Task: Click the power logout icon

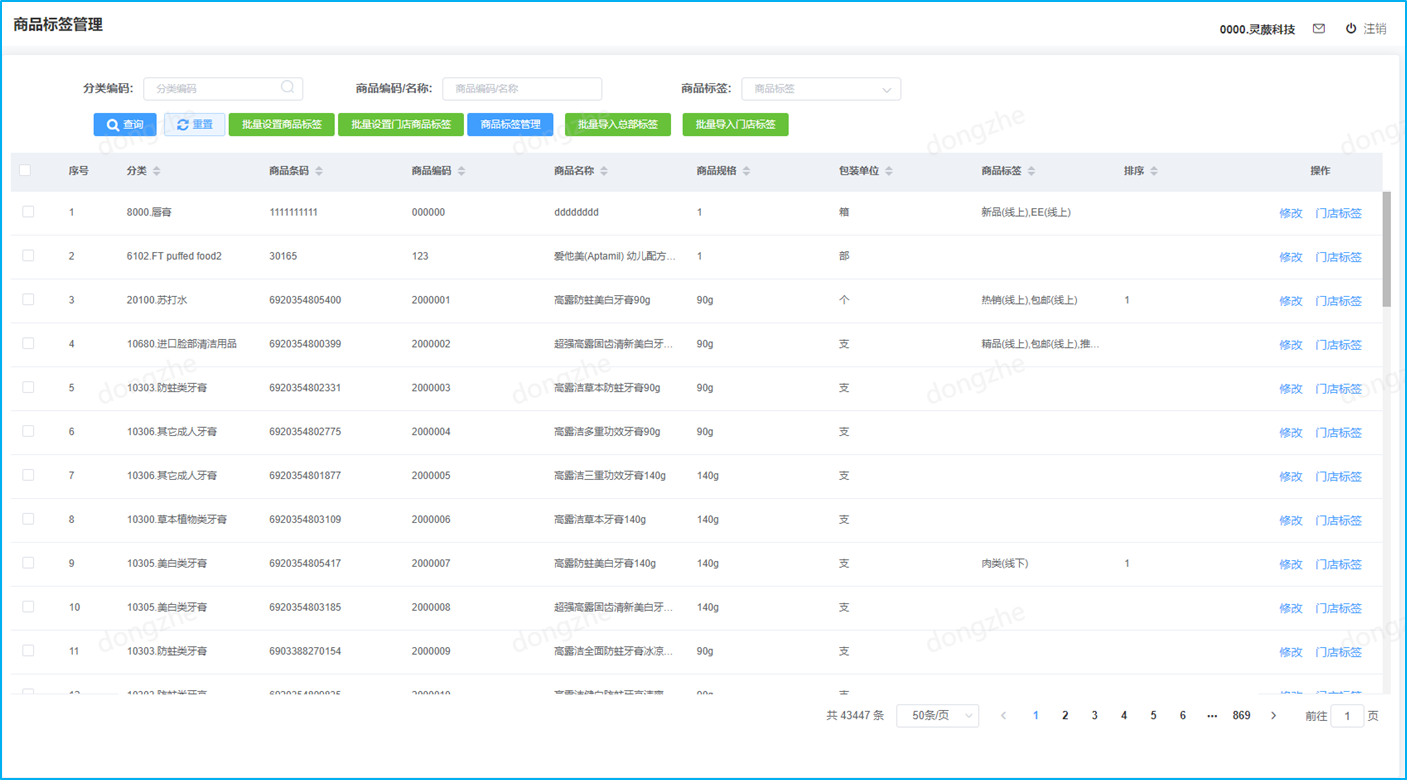Action: 1351,29
